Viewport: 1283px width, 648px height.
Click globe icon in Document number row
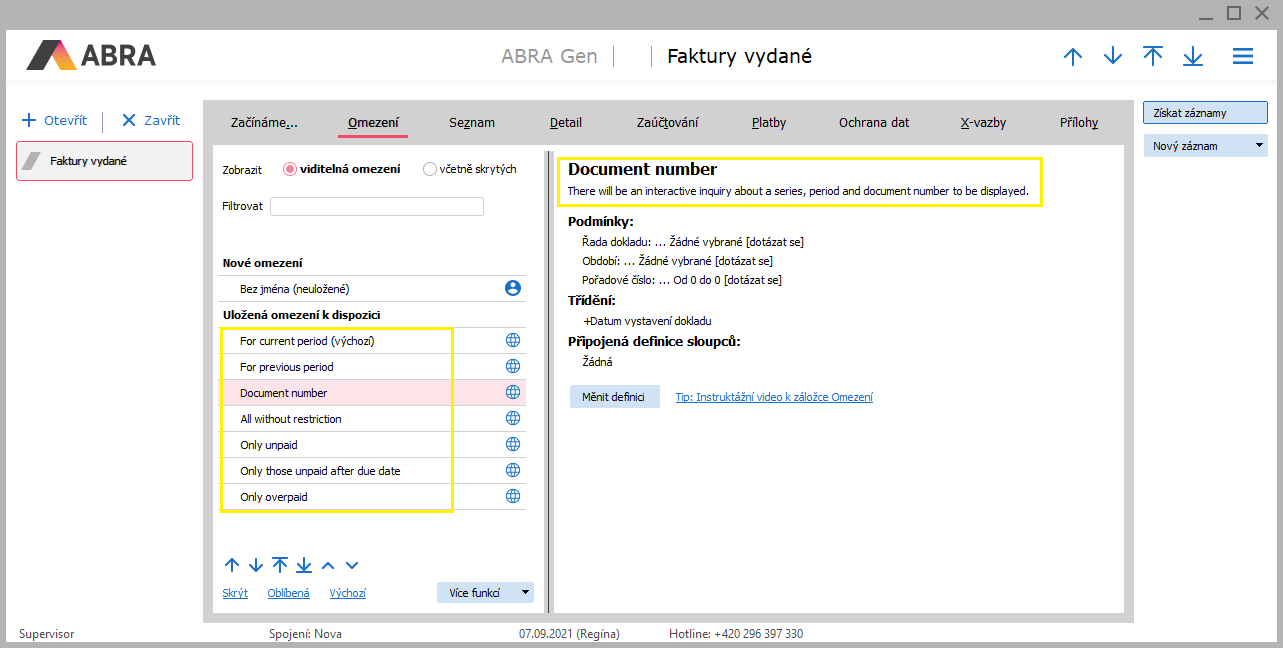(513, 392)
